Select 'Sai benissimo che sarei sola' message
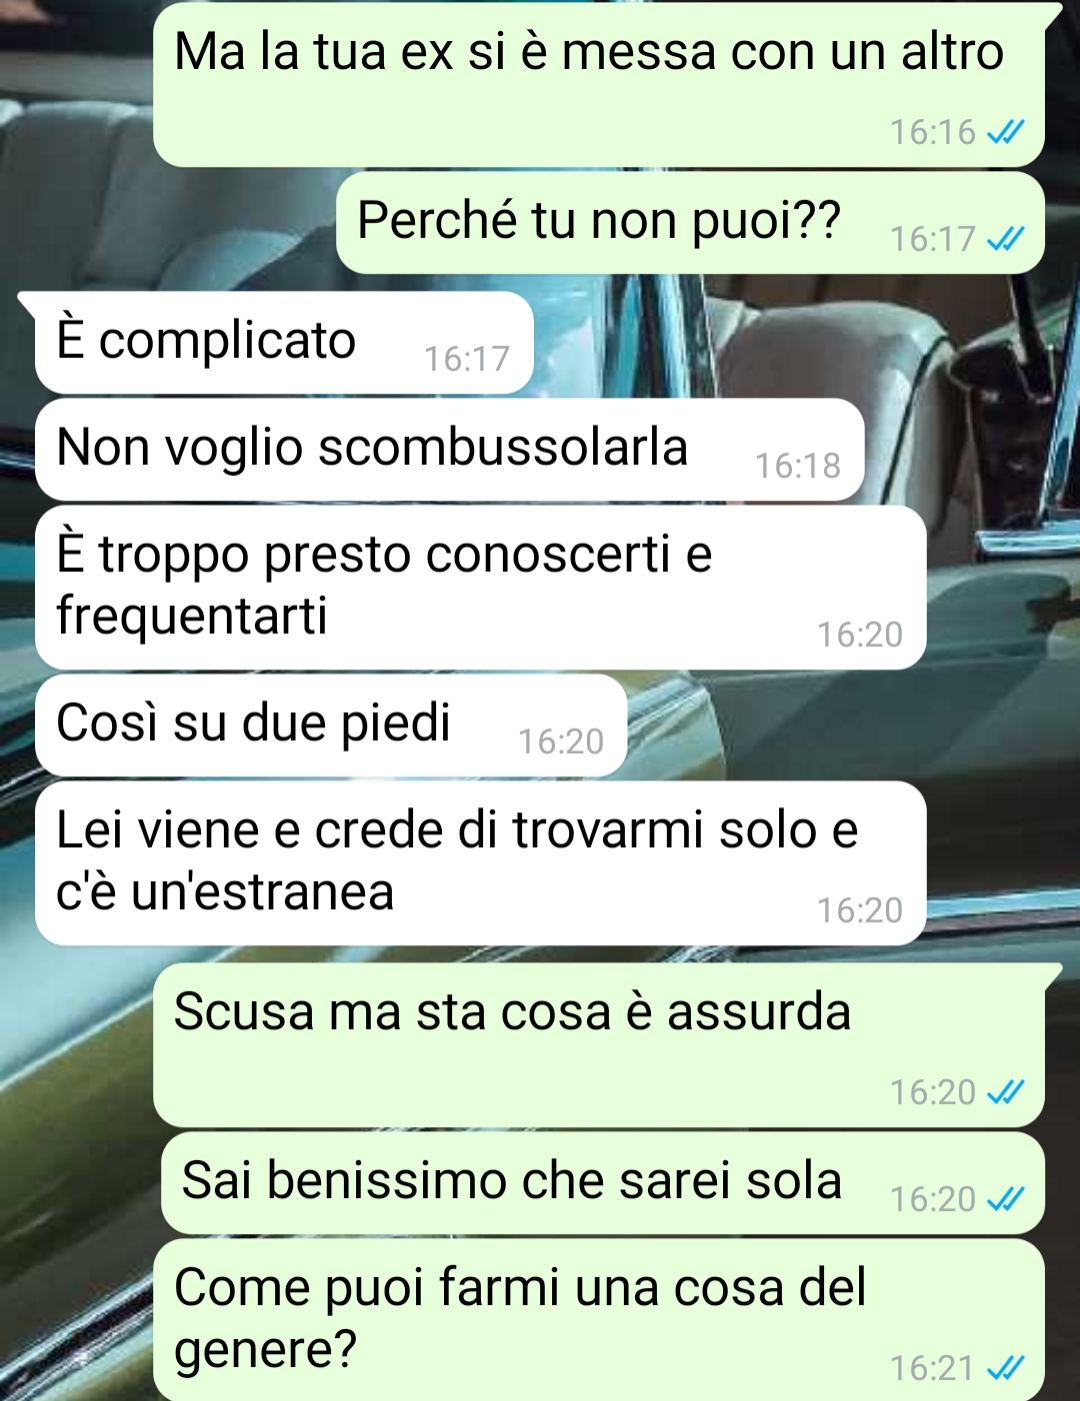 click(603, 1183)
